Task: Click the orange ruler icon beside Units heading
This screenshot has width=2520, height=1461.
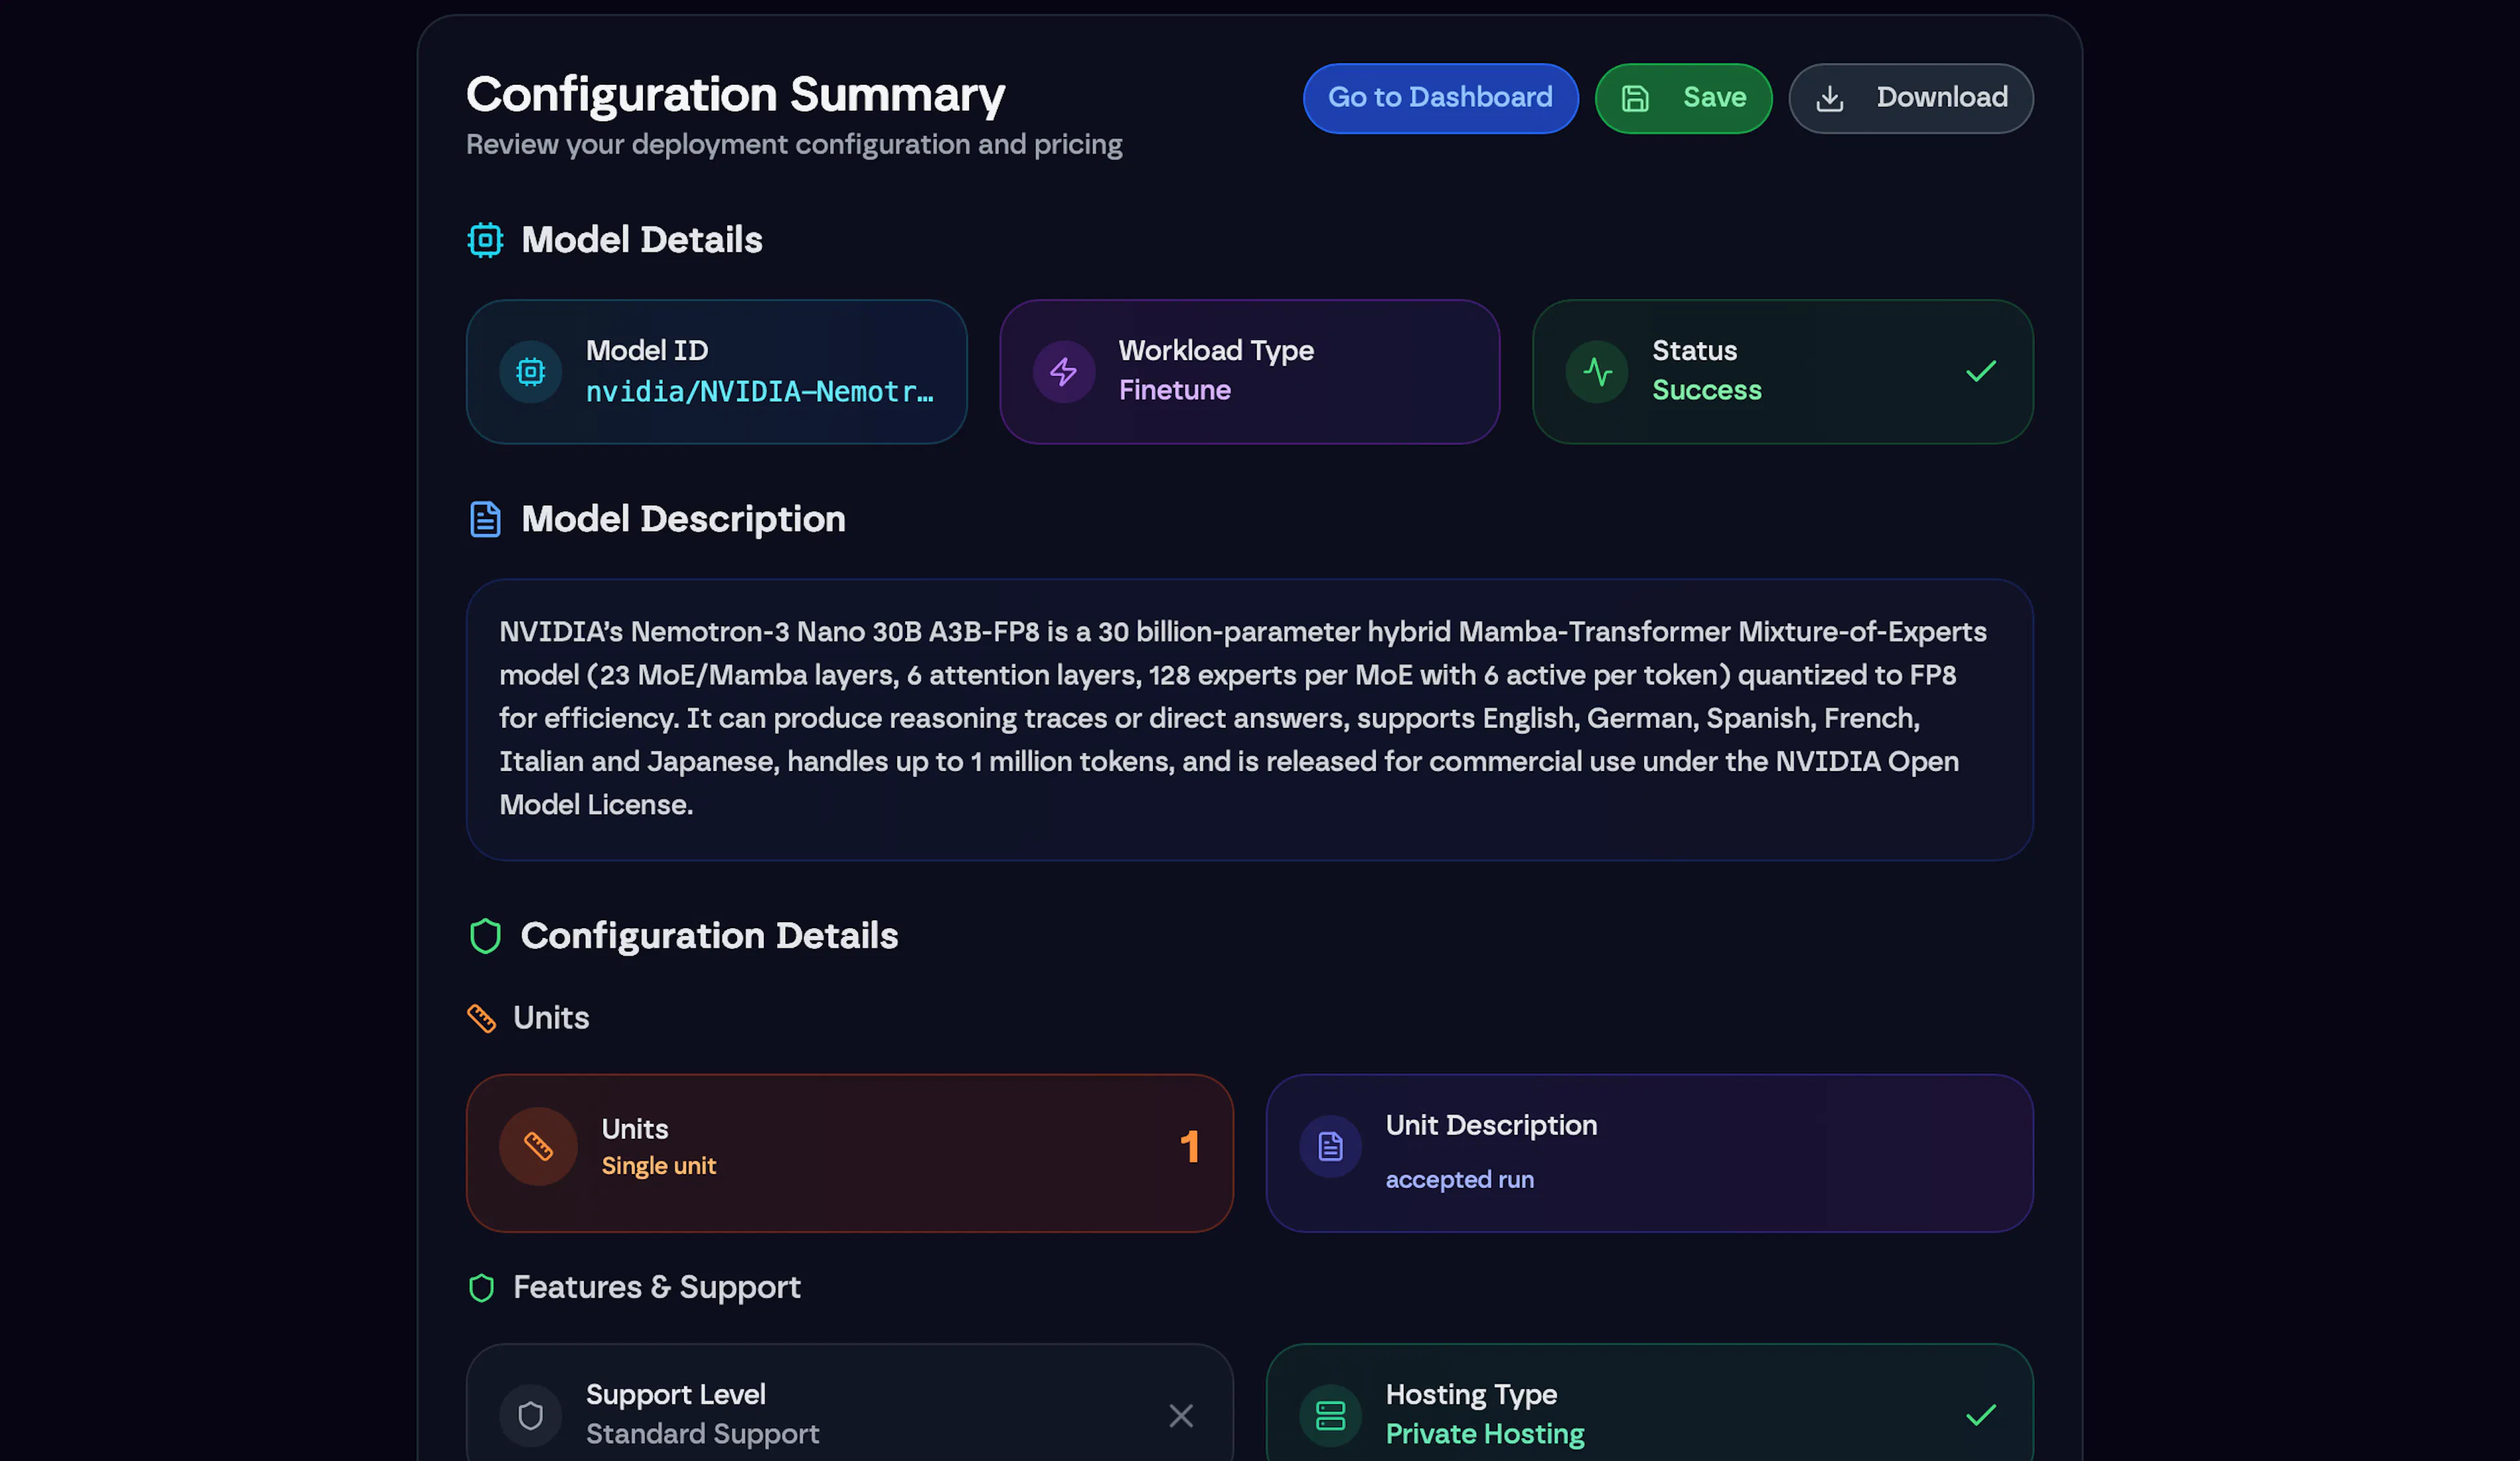Action: [x=481, y=1018]
